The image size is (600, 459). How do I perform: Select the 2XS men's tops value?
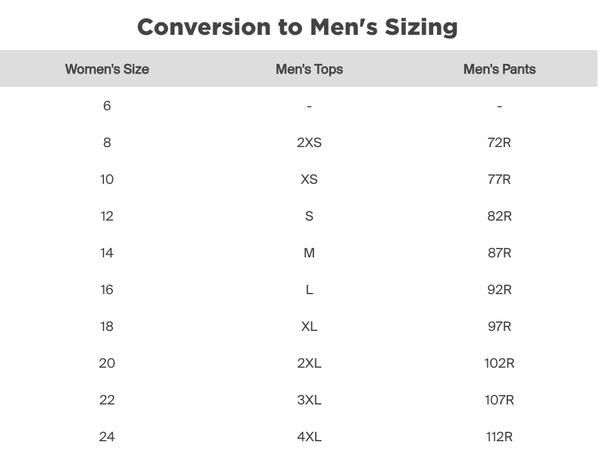(x=309, y=142)
